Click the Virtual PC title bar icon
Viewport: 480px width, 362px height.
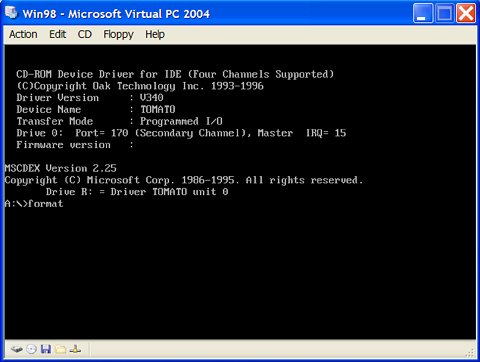click(12, 13)
